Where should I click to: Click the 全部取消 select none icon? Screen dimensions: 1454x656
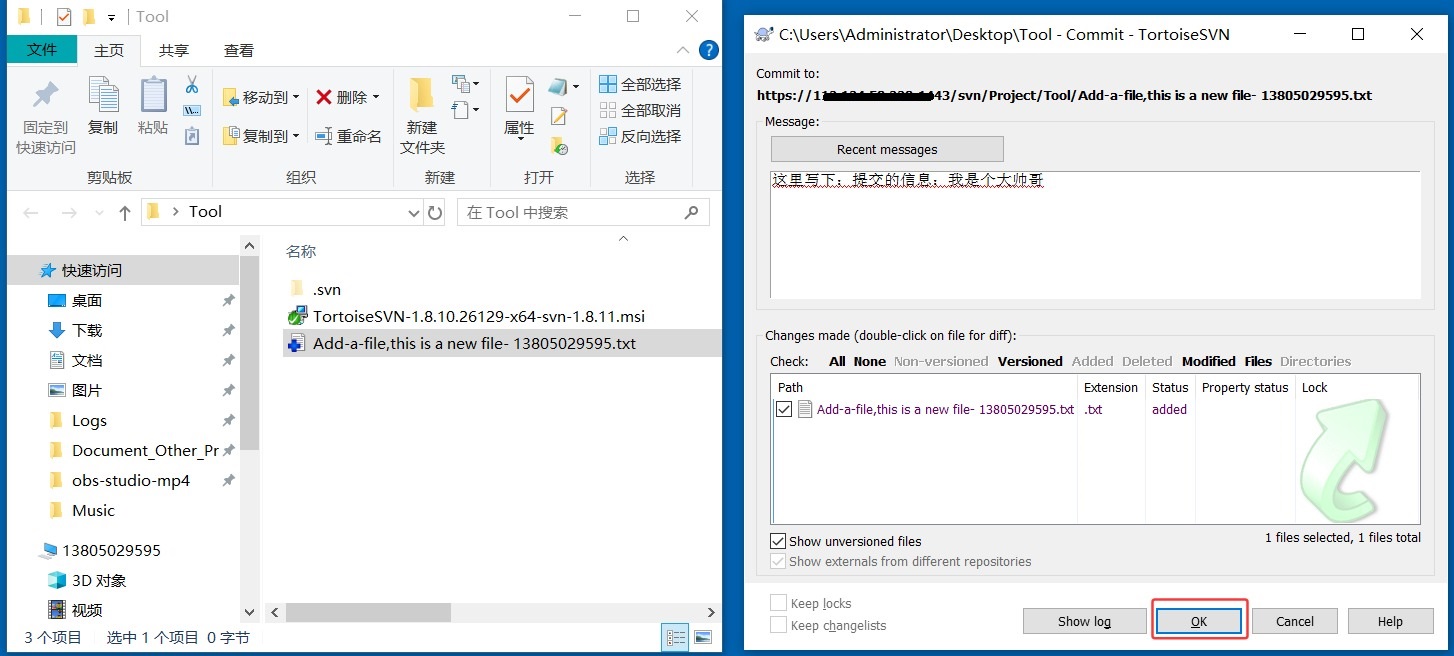point(608,110)
